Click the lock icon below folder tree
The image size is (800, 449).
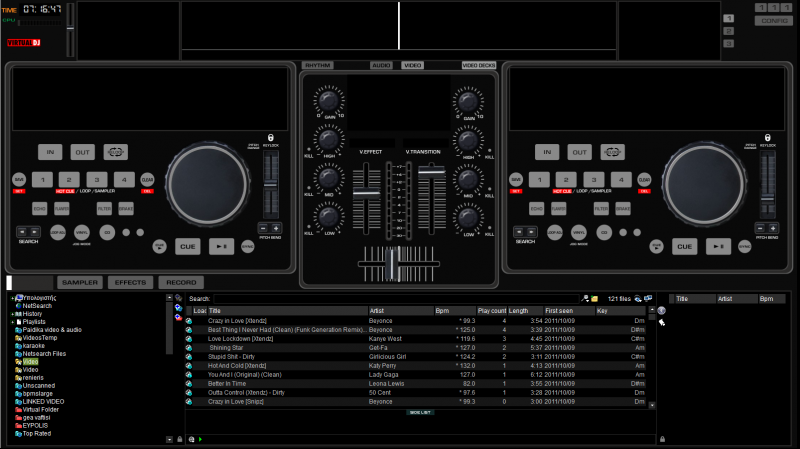coord(180,439)
